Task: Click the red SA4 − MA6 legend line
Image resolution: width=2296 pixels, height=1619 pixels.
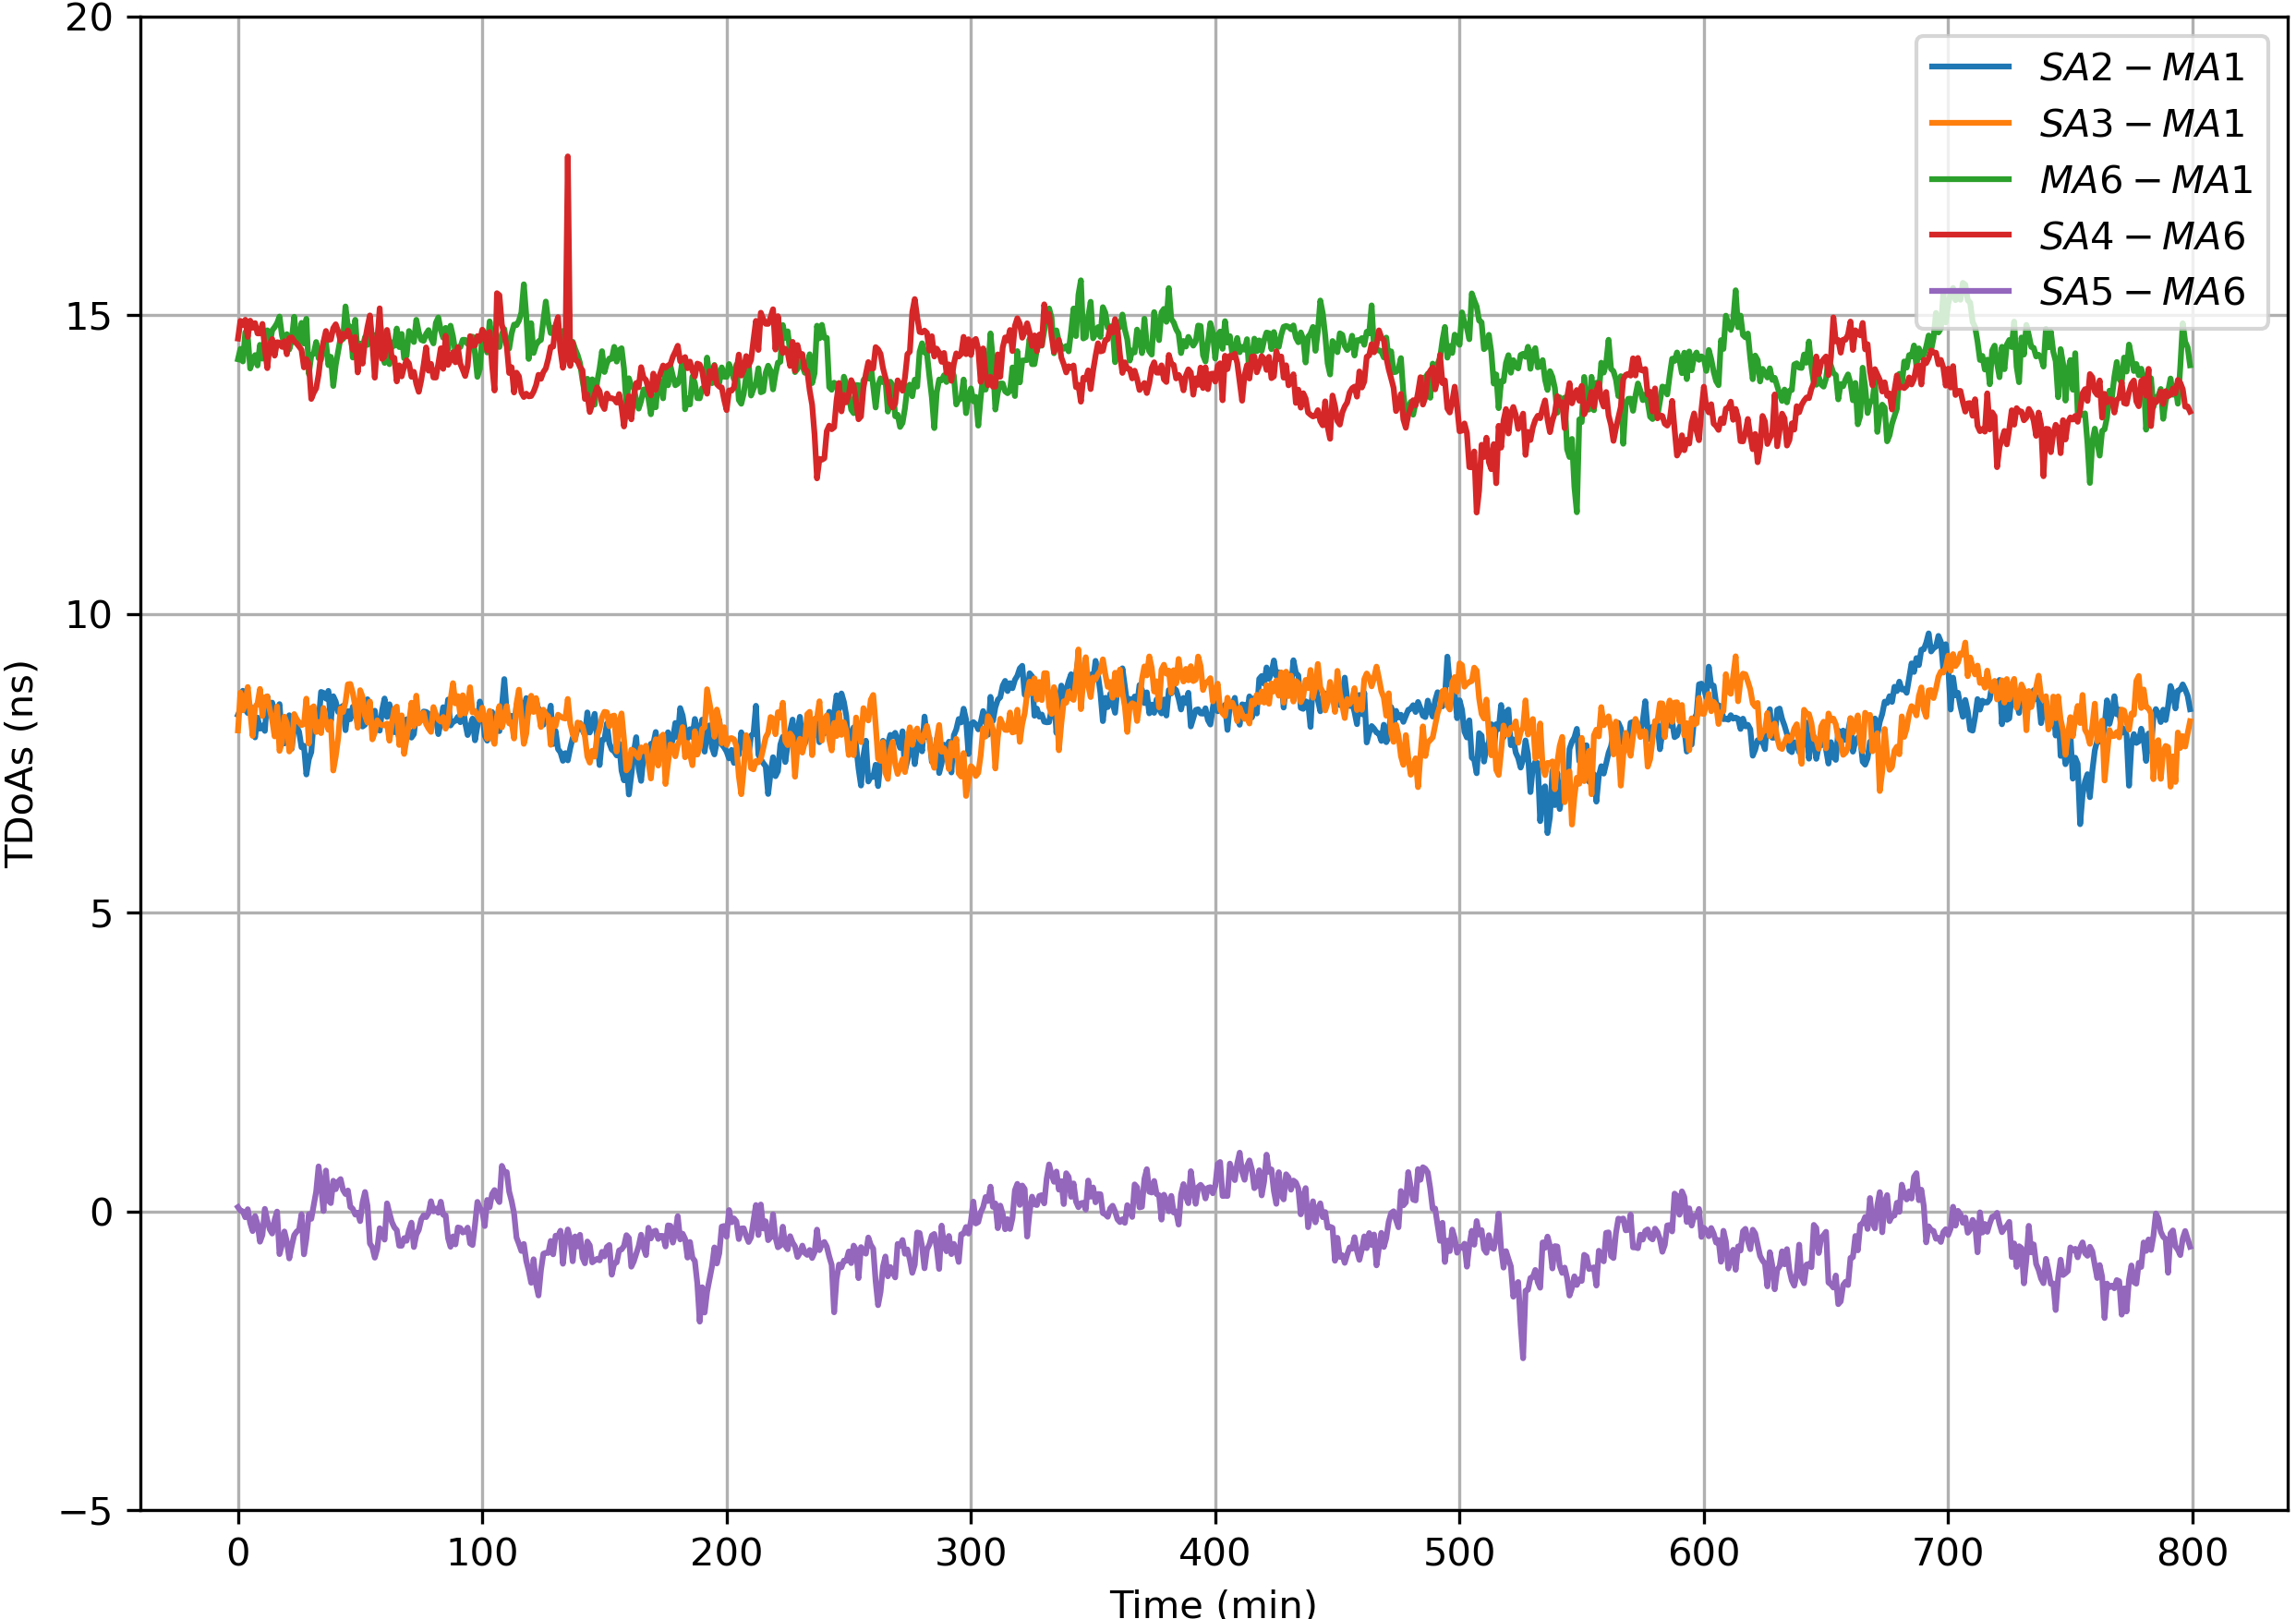Action: [x=1969, y=236]
